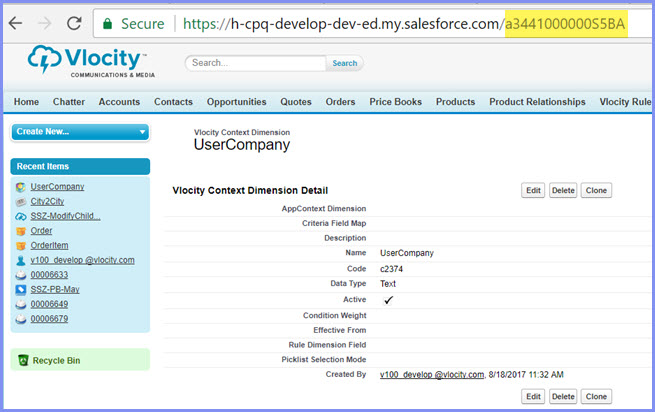This screenshot has width=655, height=412.
Task: Open the OrderItem recent item link
Action: tap(49, 245)
